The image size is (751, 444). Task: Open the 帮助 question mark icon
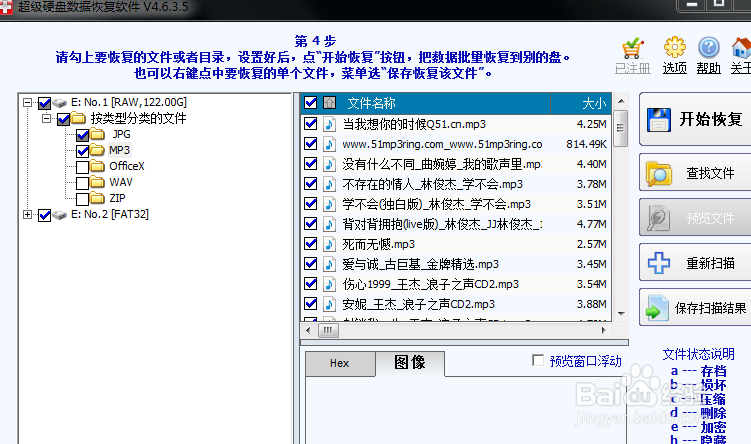click(708, 47)
